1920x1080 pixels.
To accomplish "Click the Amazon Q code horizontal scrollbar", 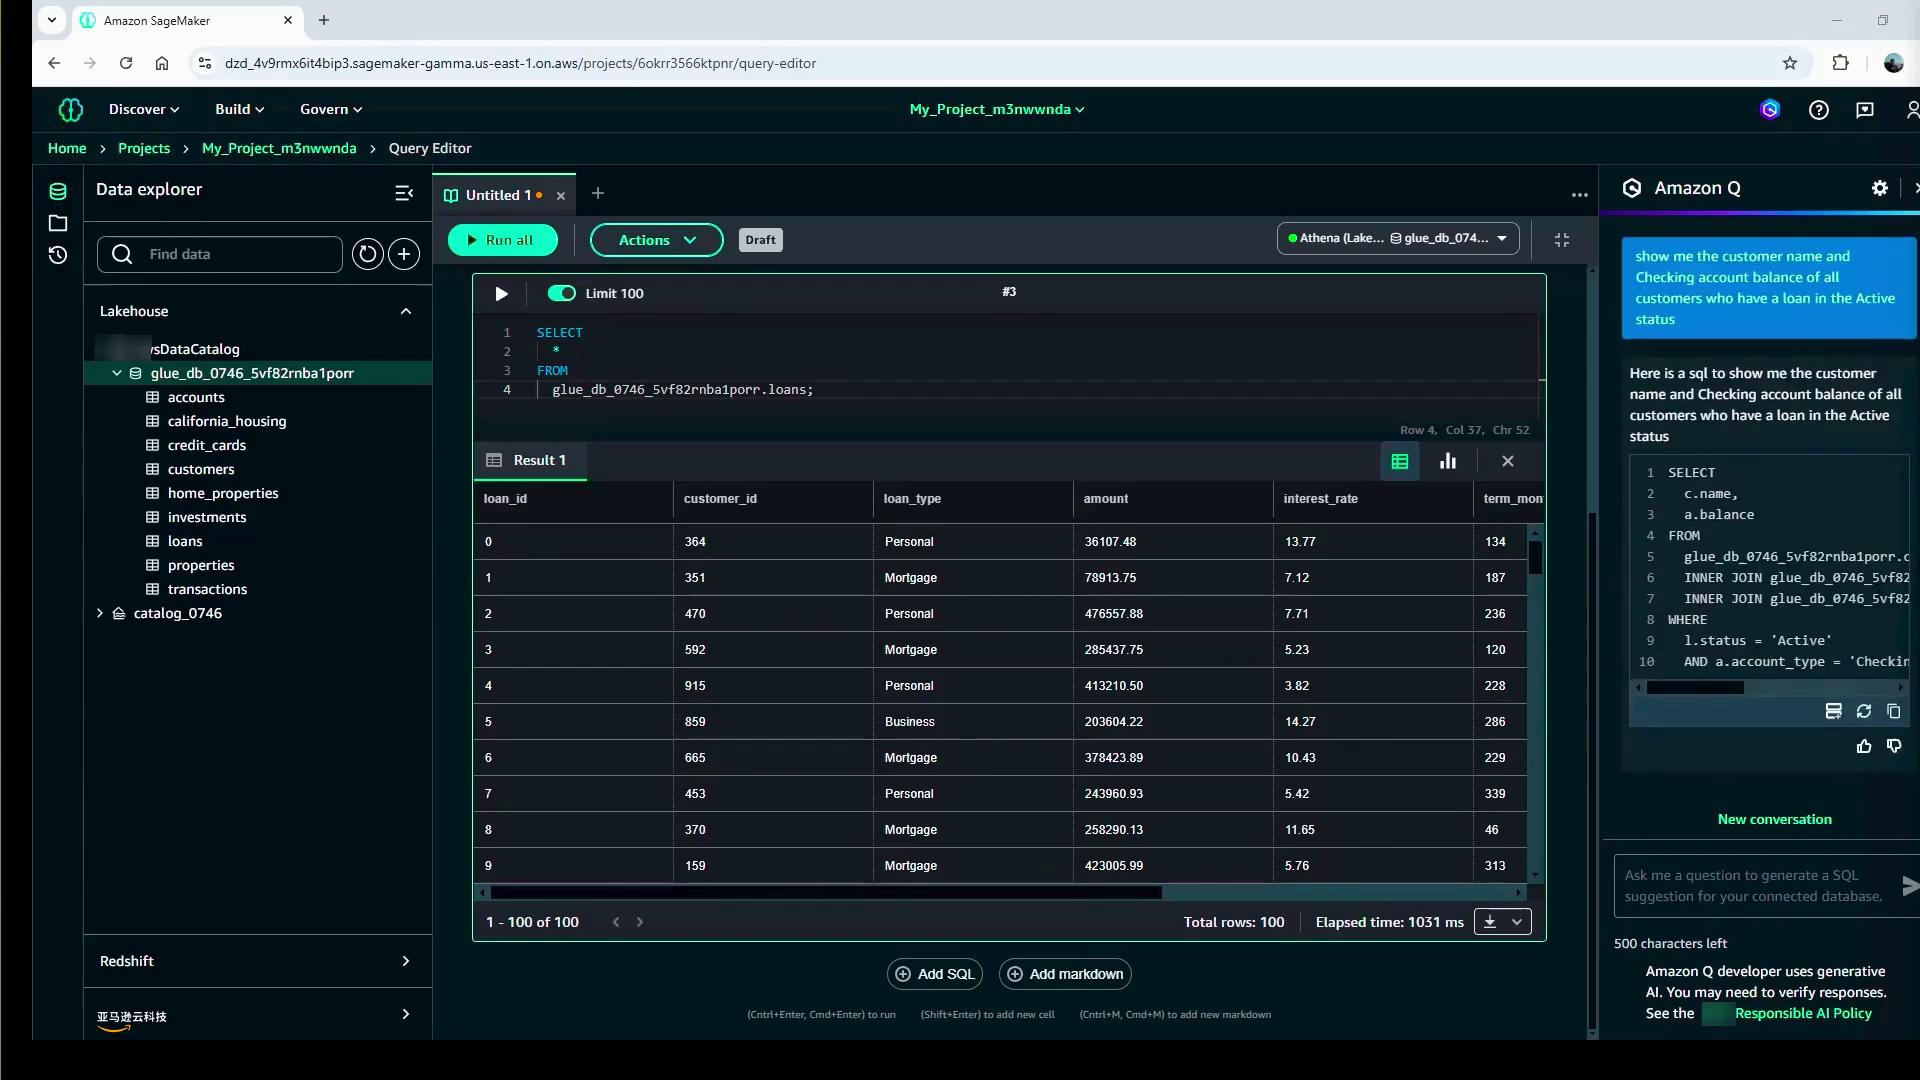I will (x=1695, y=688).
